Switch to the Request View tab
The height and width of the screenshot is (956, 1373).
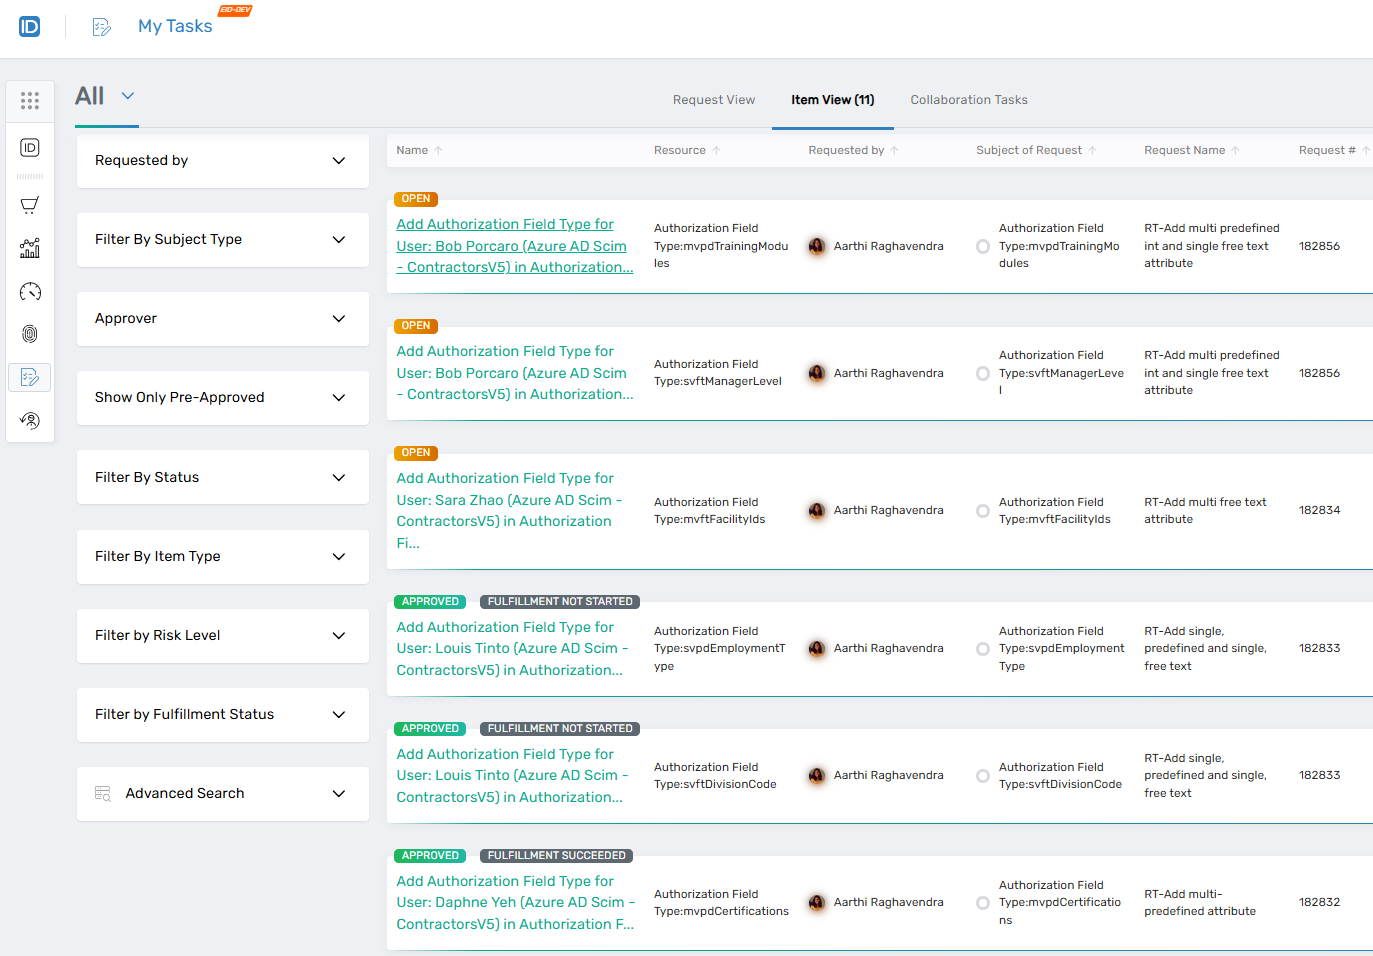tap(714, 99)
